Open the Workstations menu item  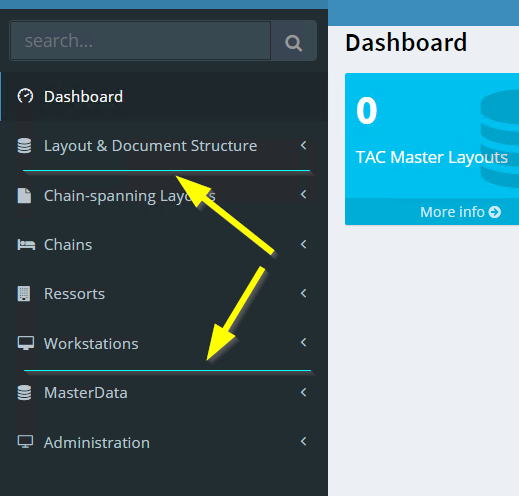tap(164, 343)
